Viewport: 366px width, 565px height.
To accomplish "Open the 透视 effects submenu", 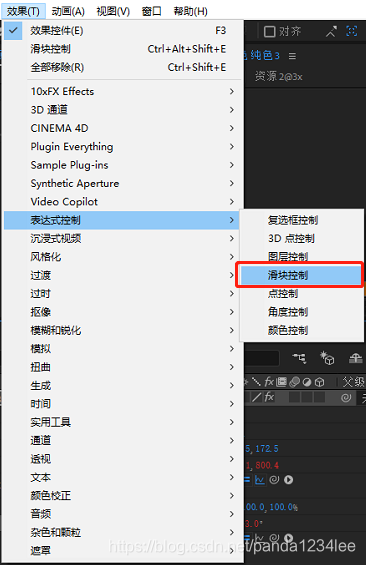I will [x=122, y=459].
